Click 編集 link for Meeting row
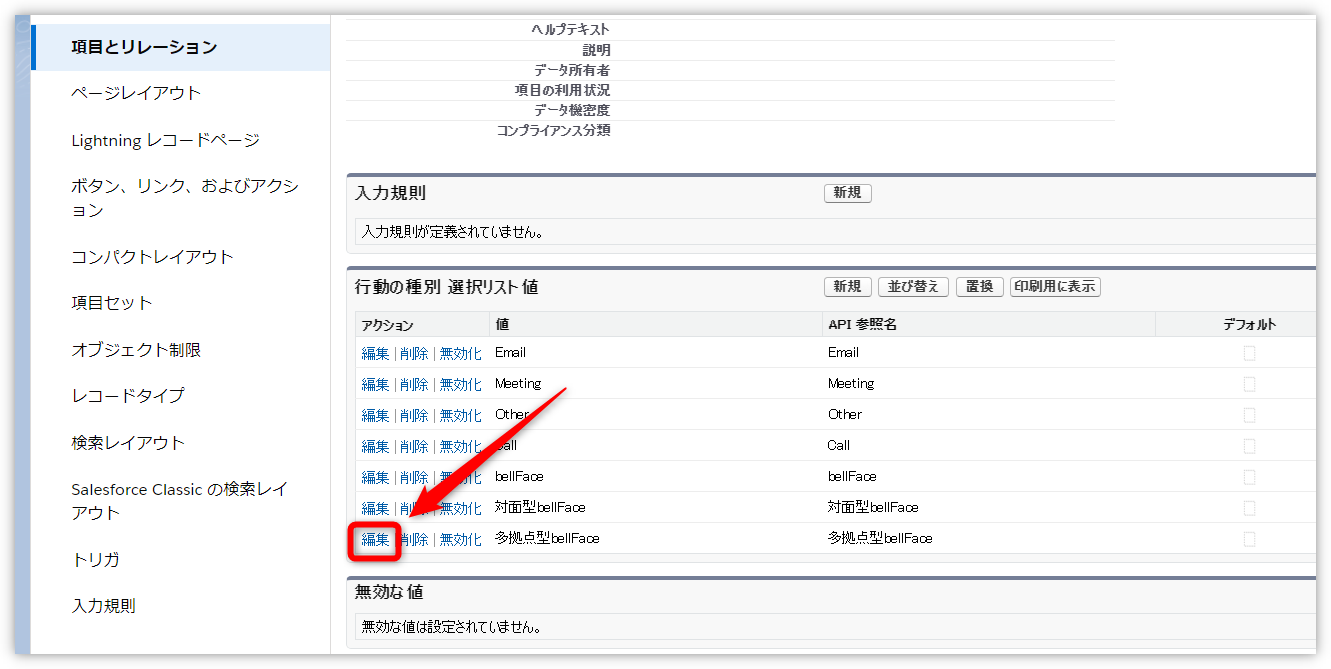Screen dimensions: 1331x669 [x=375, y=384]
